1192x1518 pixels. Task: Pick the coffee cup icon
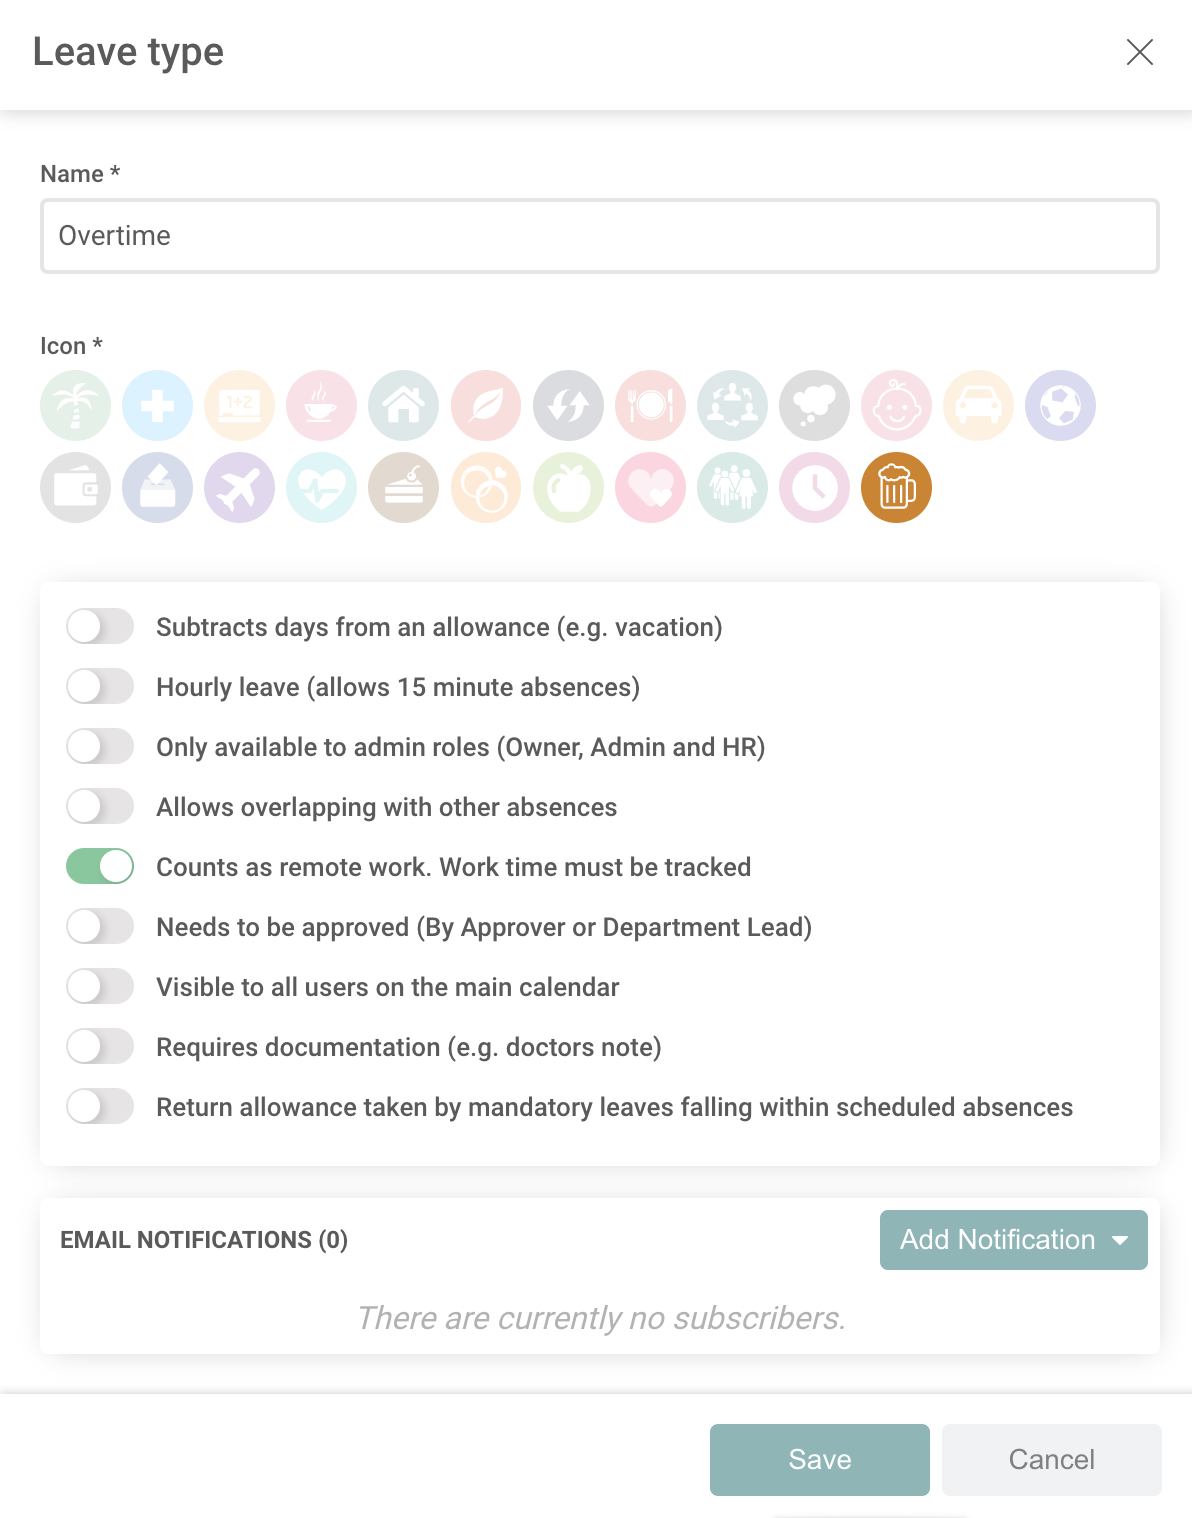click(x=322, y=406)
